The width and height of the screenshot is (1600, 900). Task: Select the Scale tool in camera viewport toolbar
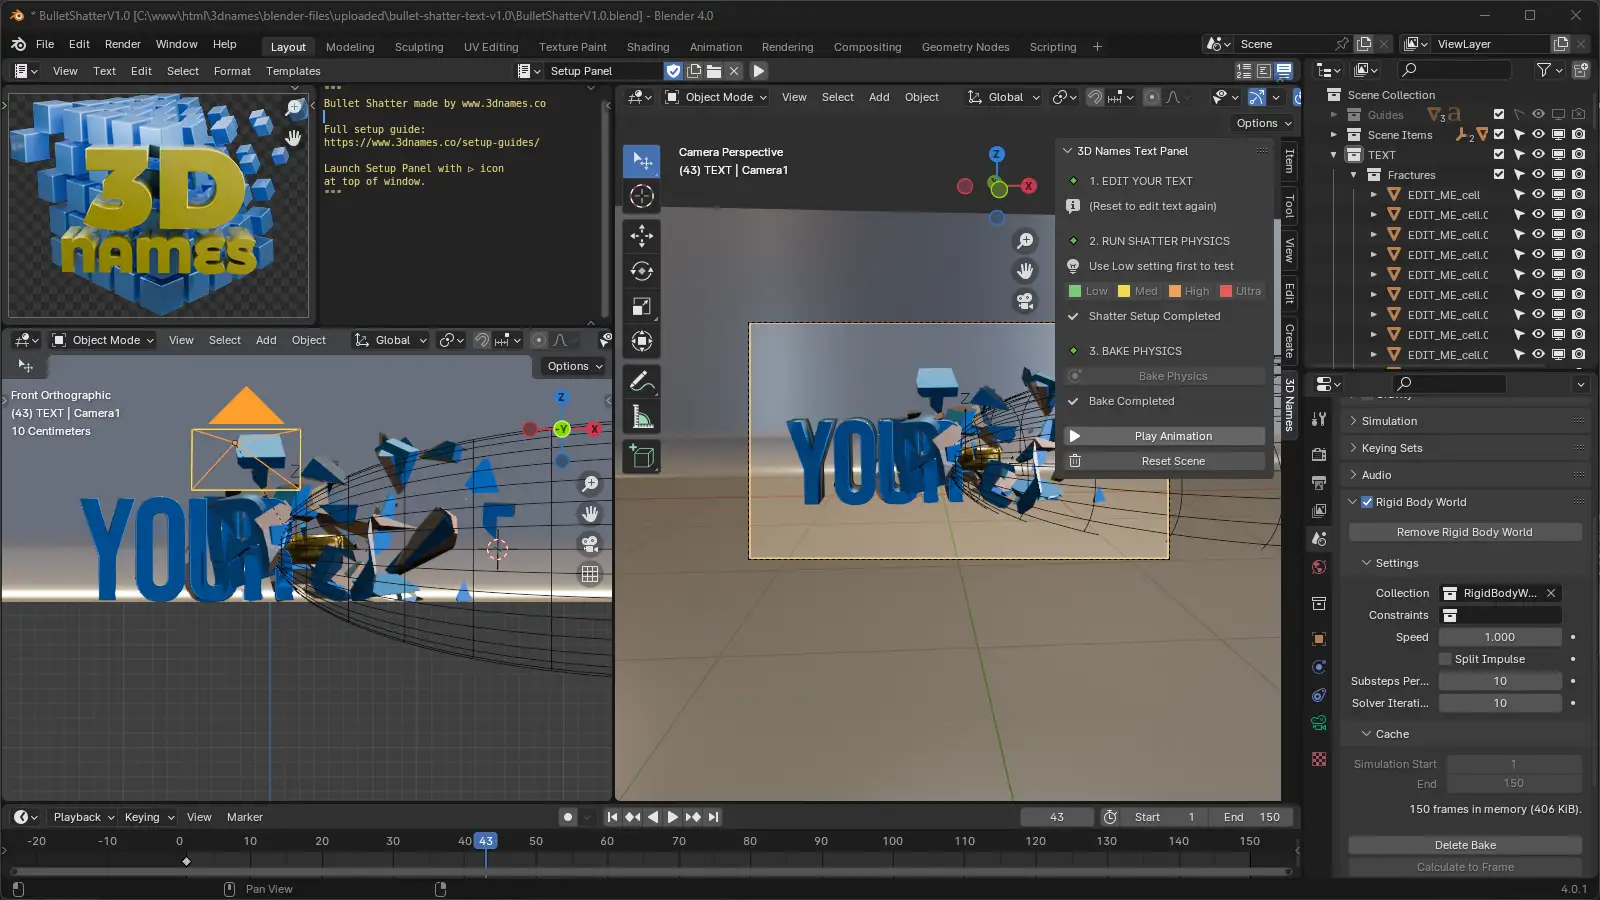click(x=642, y=306)
